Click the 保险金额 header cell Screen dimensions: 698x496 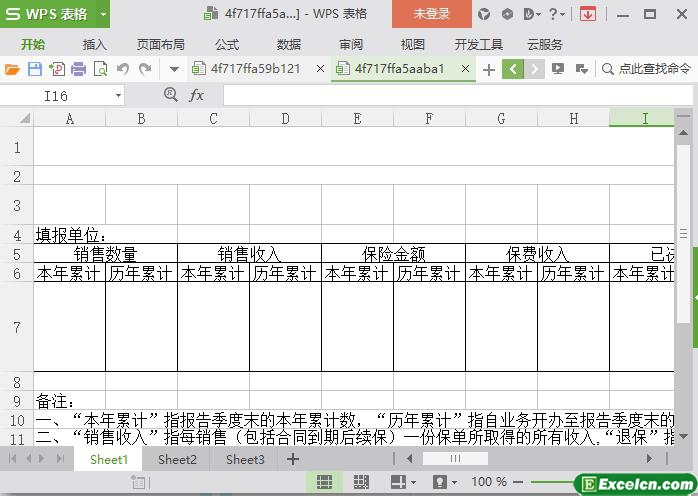tap(394, 254)
